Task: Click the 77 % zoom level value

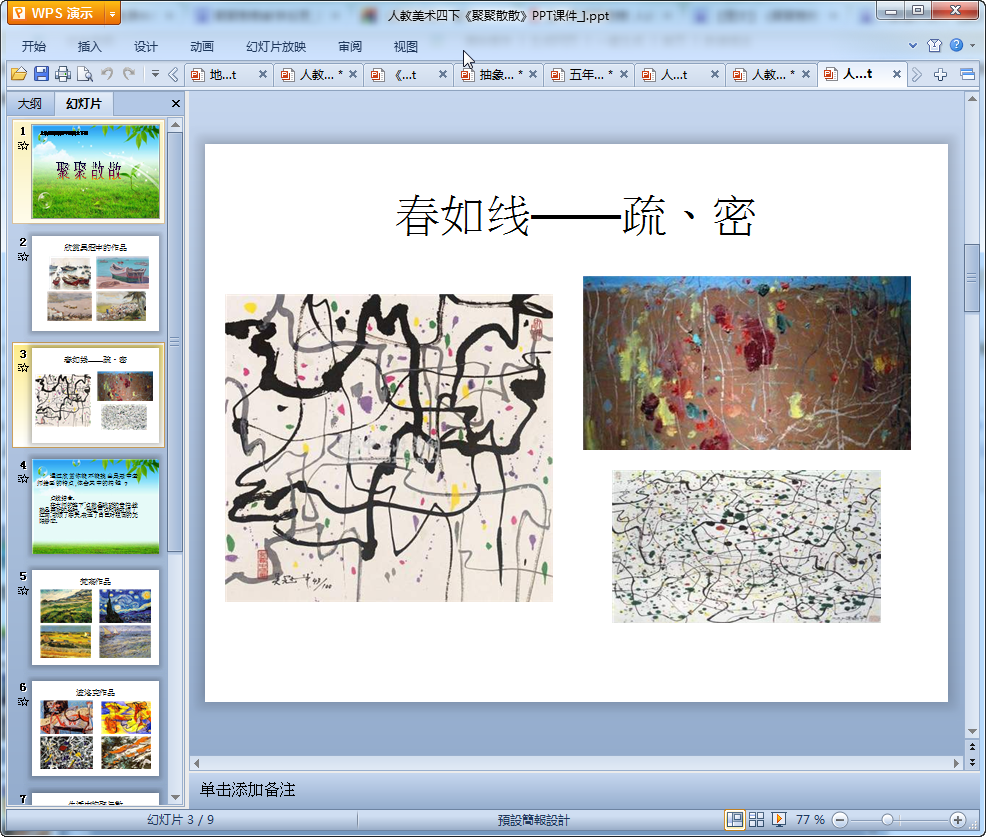Action: coord(810,819)
